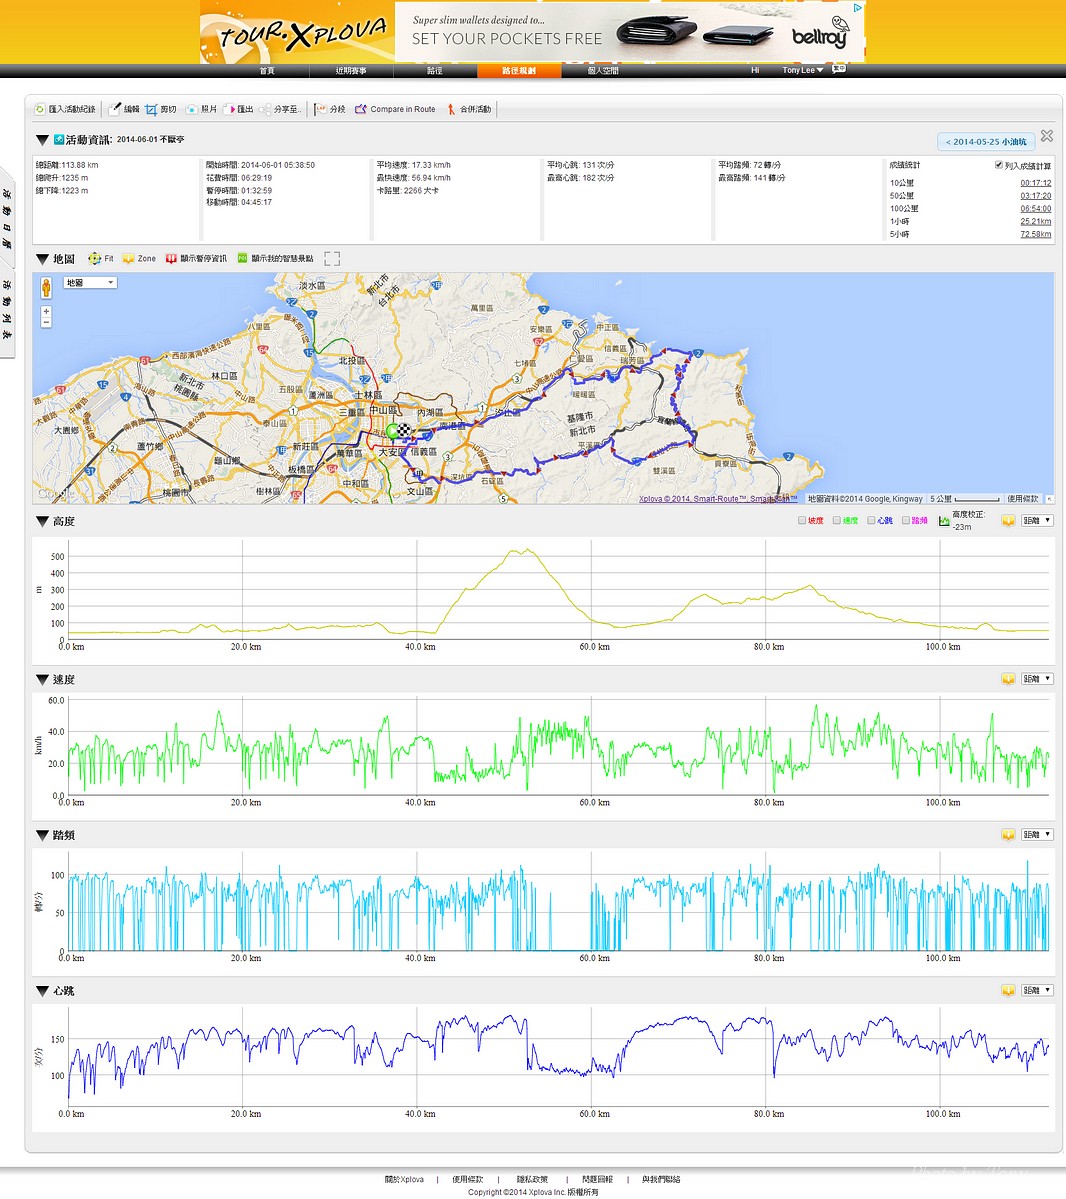The image size is (1066, 1199).
Task: Click the 高度校正 elevation correction icon
Action: pos(943,521)
